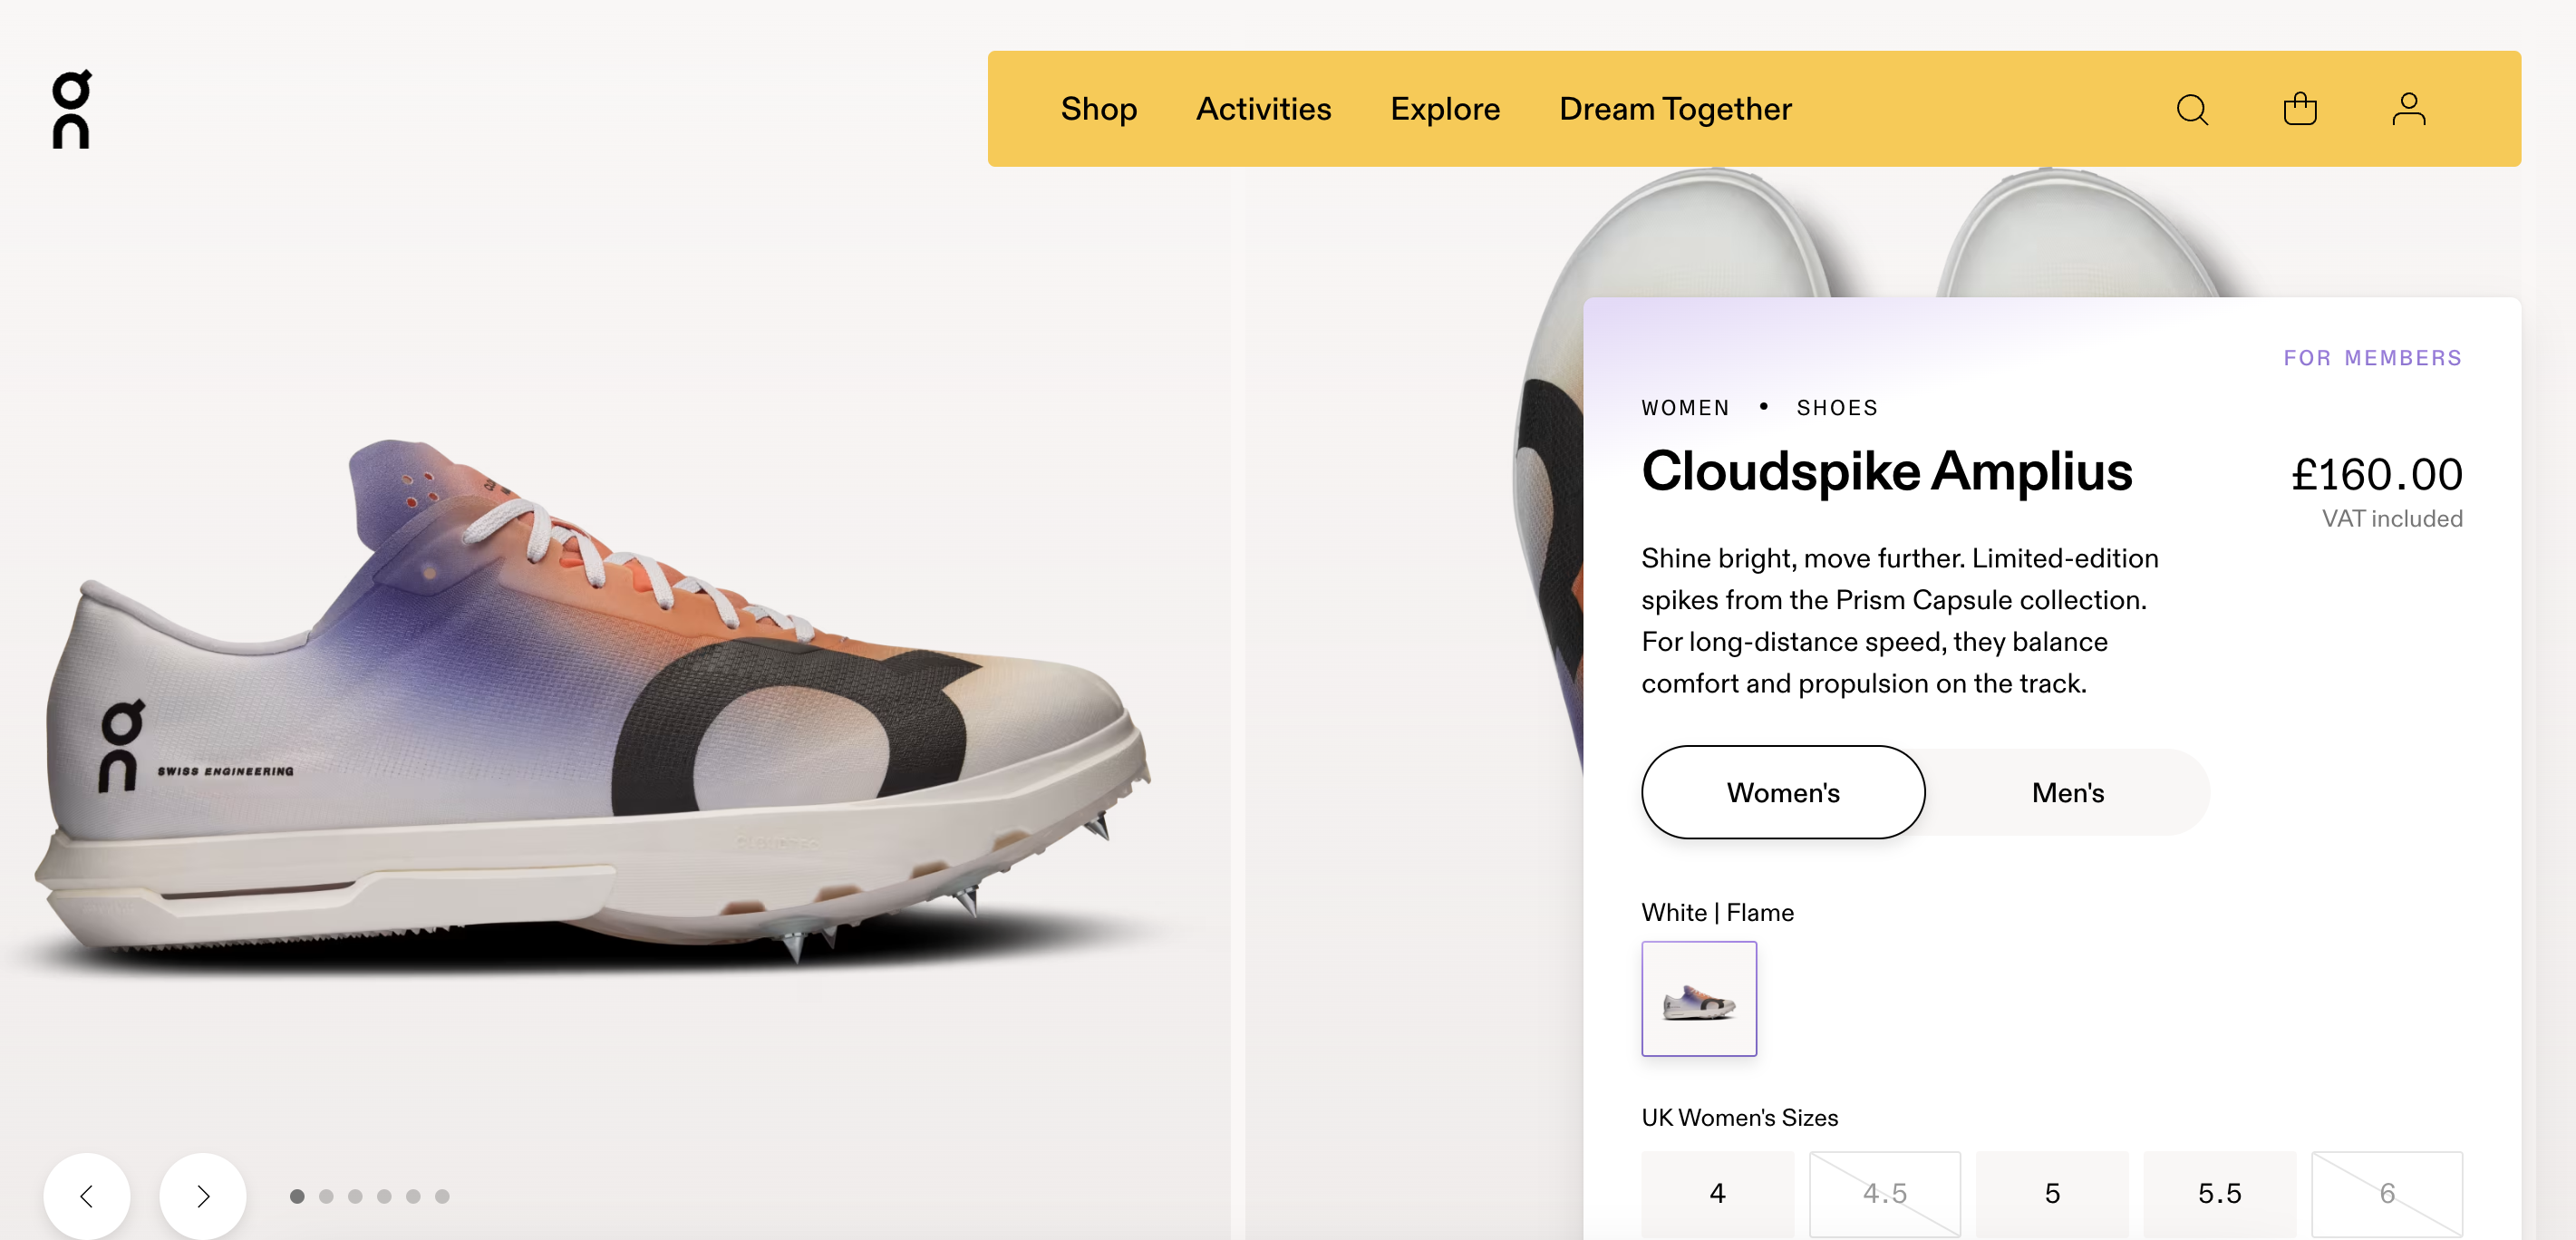
Task: Jump to the second carousel dot
Action: tap(326, 1196)
